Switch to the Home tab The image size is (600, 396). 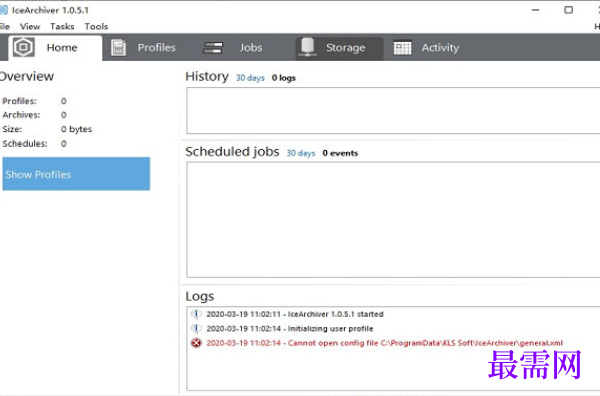55,47
